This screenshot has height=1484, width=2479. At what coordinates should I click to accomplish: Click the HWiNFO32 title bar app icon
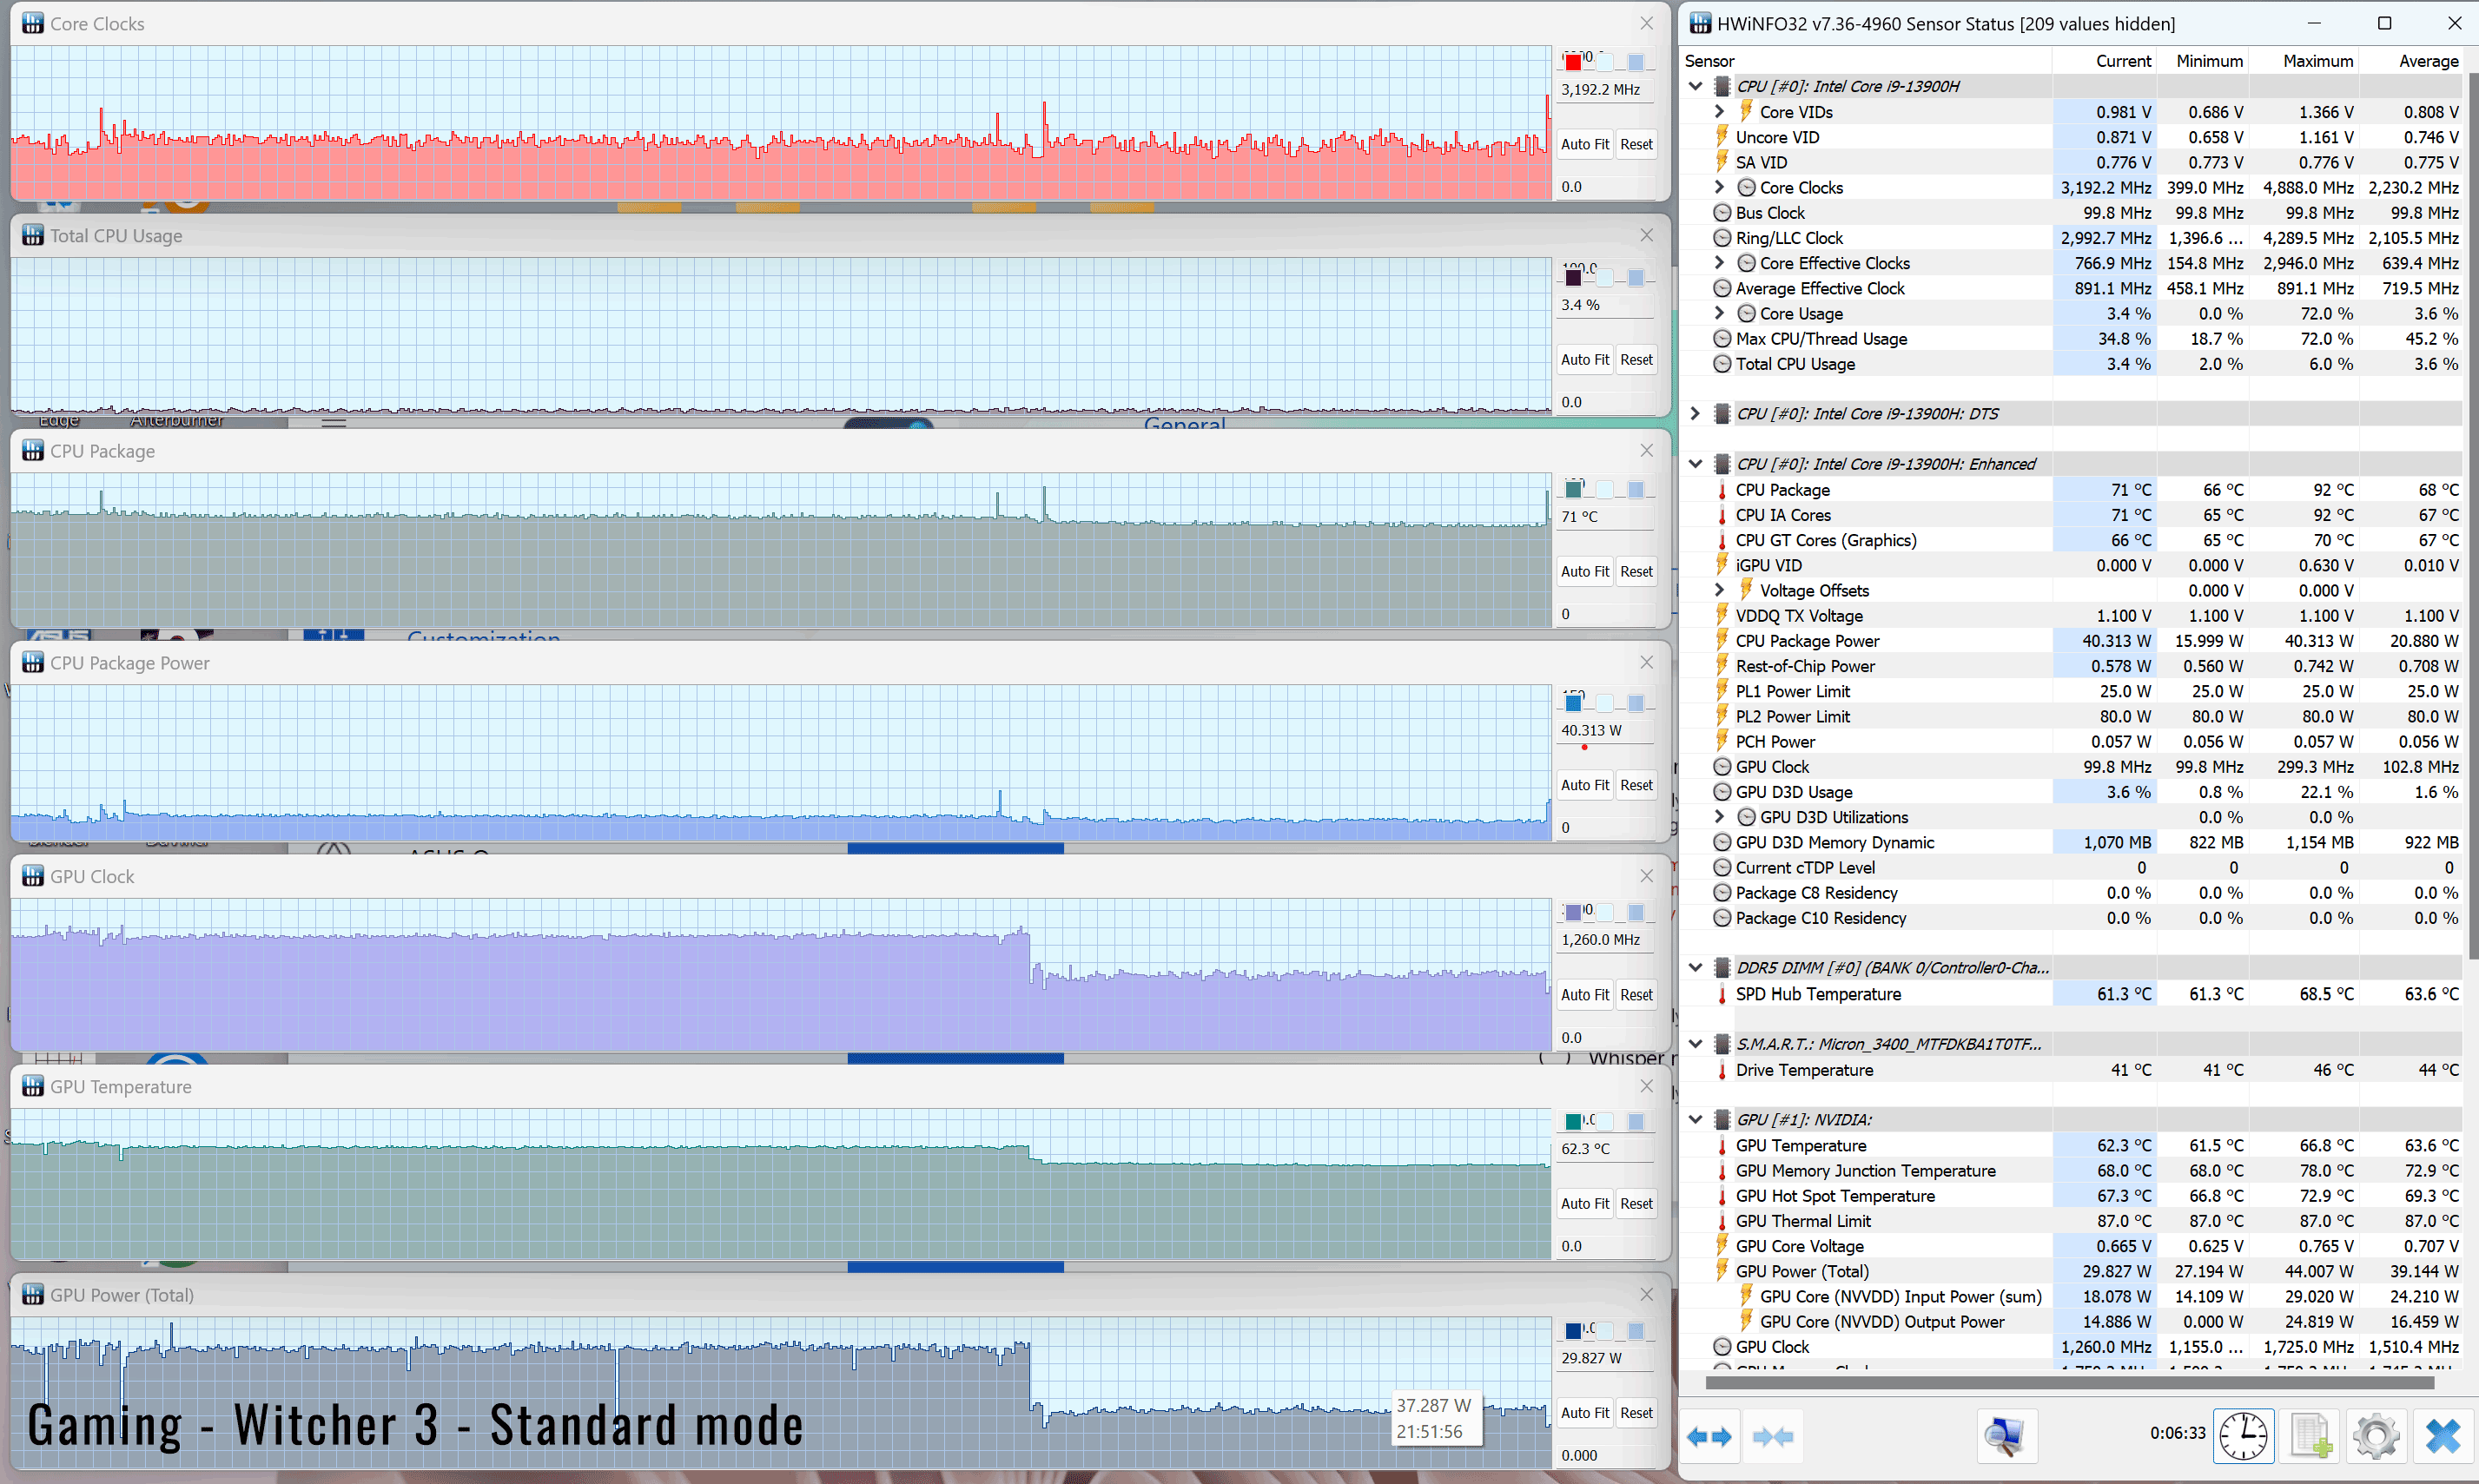[1700, 23]
